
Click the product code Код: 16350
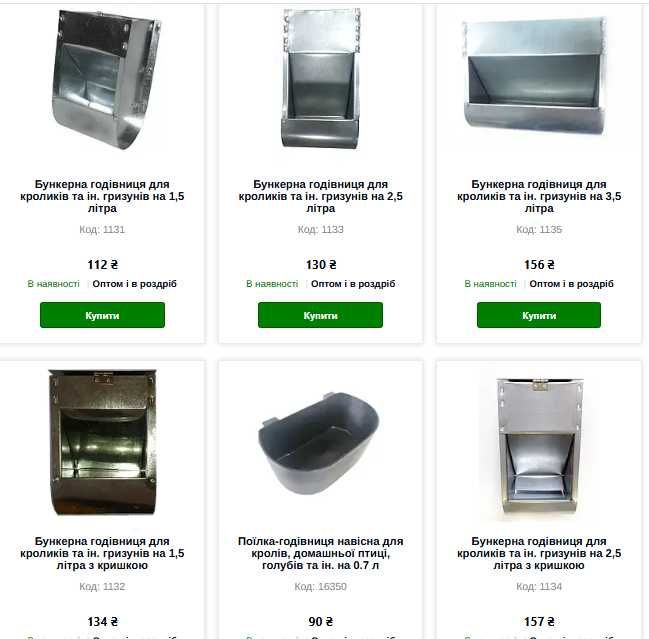[x=320, y=586]
